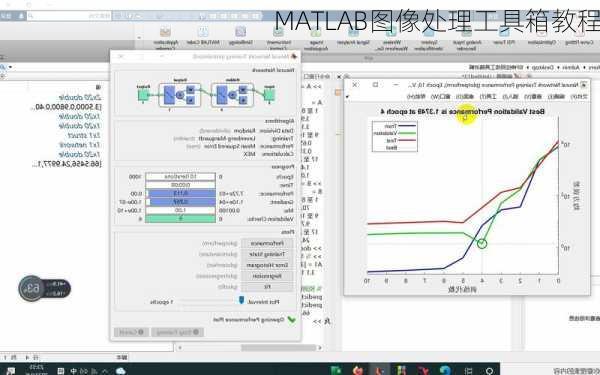Image resolution: width=600 pixels, height=375 pixels.
Task: Click the Validation entry in plot legend
Action: click(x=394, y=133)
